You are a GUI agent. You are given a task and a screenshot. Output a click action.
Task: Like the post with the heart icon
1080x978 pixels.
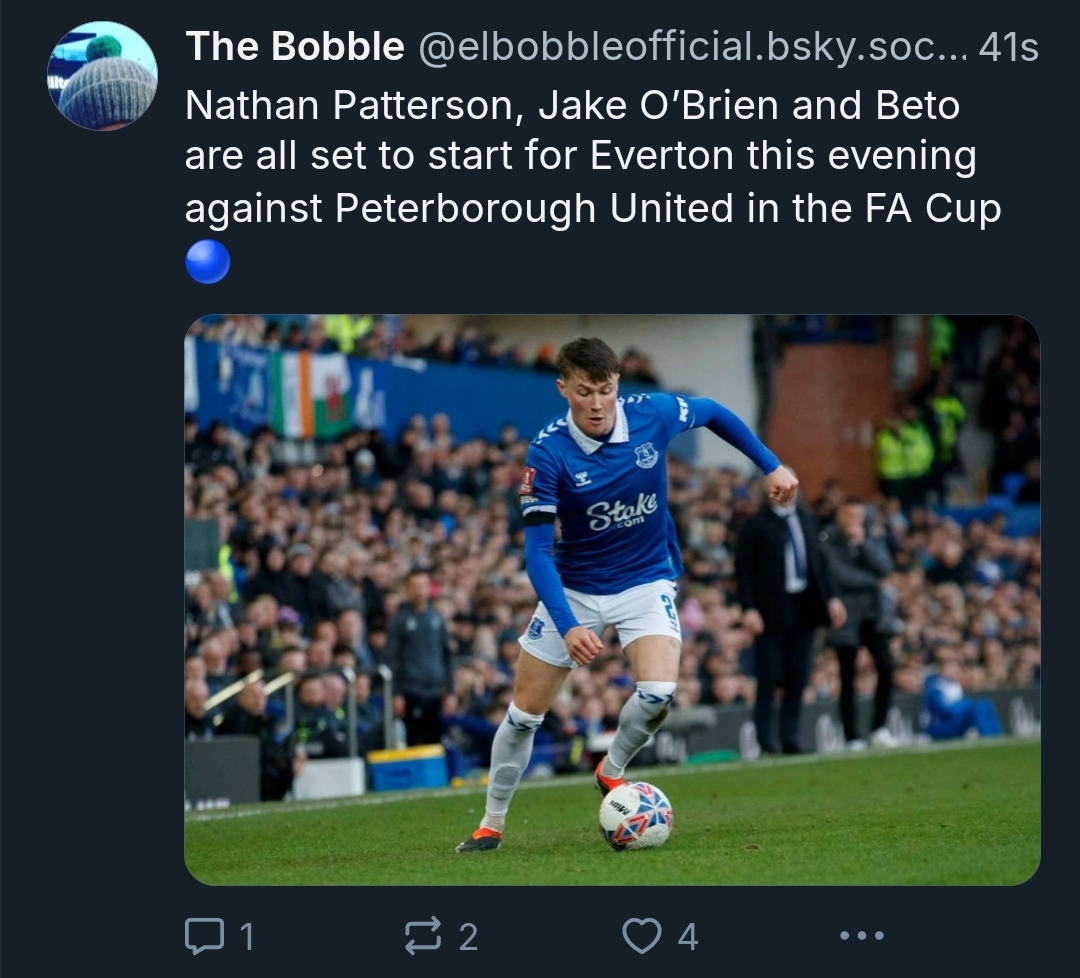(x=641, y=936)
